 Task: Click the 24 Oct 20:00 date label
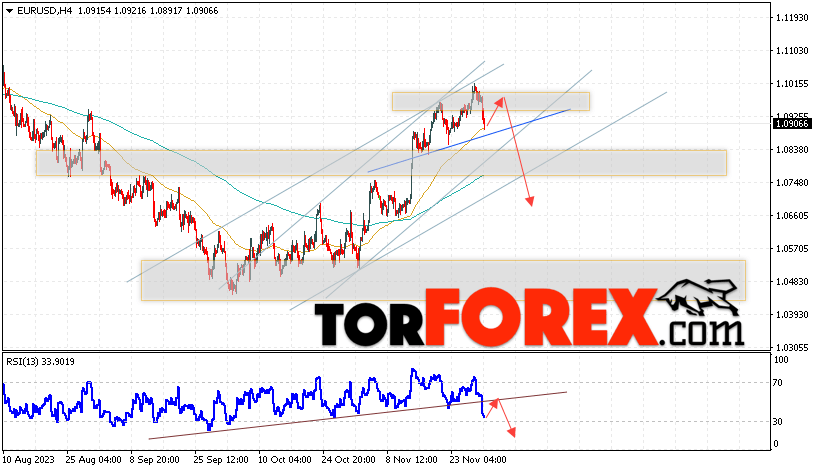pyautogui.click(x=348, y=460)
